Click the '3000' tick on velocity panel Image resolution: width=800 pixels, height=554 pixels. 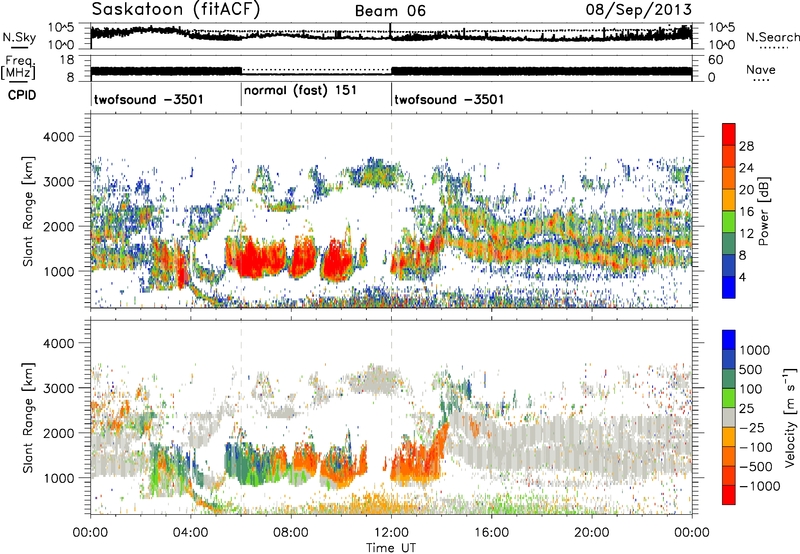pyautogui.click(x=58, y=388)
